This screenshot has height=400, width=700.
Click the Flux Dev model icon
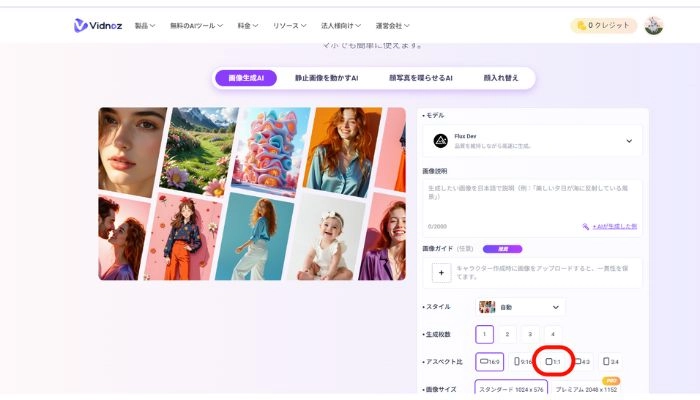(x=441, y=141)
